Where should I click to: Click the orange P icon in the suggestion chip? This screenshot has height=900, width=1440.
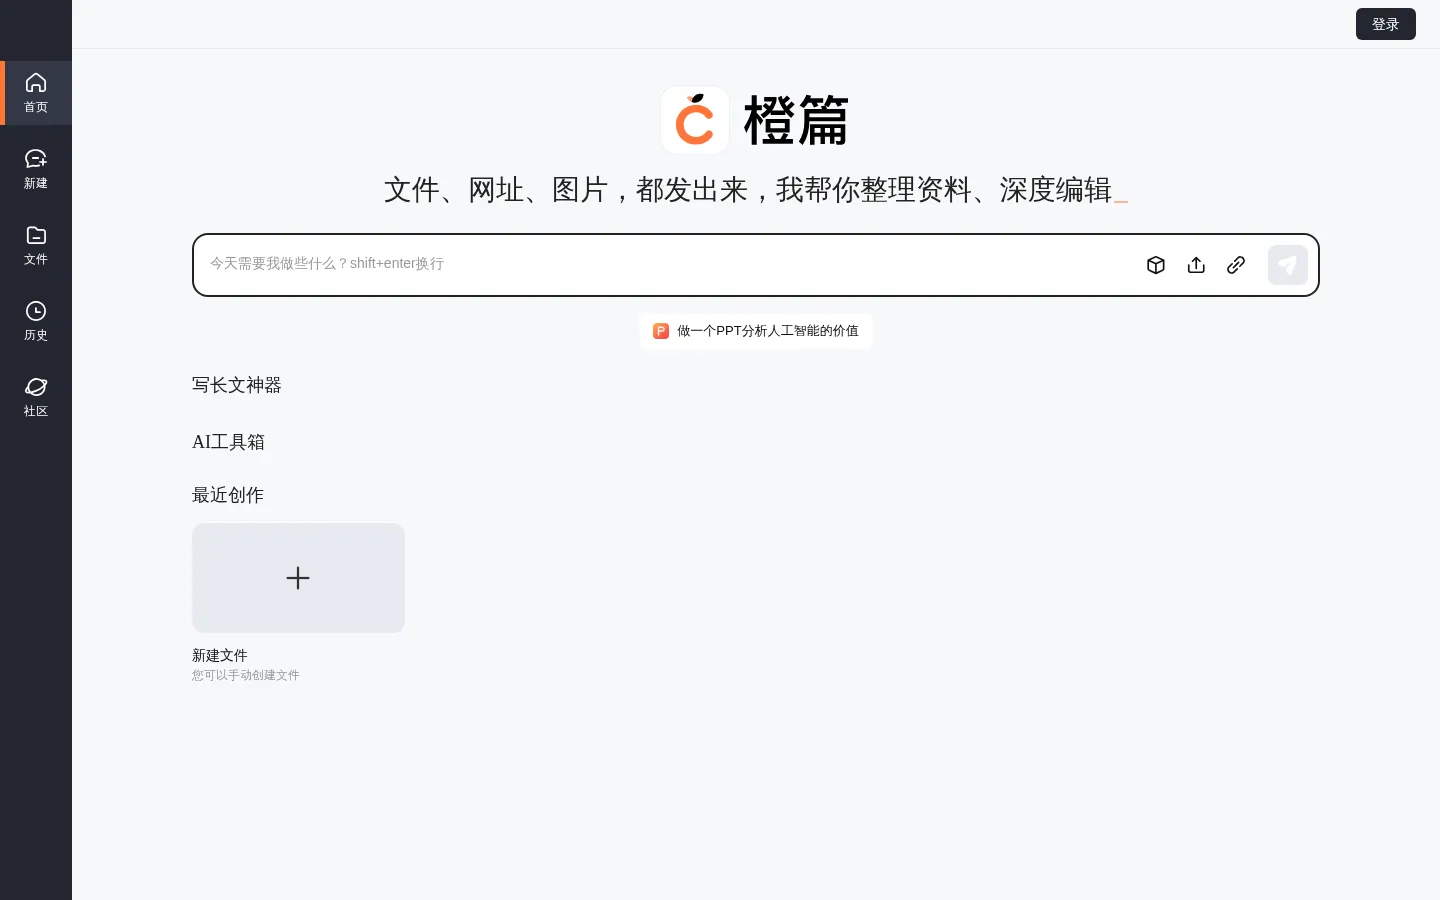[x=661, y=331]
